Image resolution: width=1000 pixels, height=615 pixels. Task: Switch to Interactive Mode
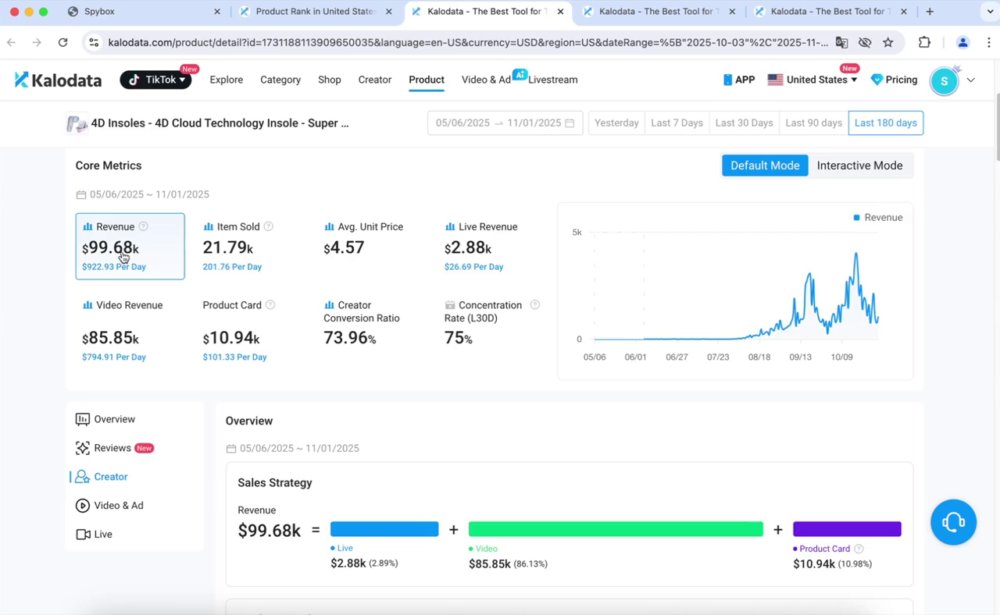coord(859,166)
